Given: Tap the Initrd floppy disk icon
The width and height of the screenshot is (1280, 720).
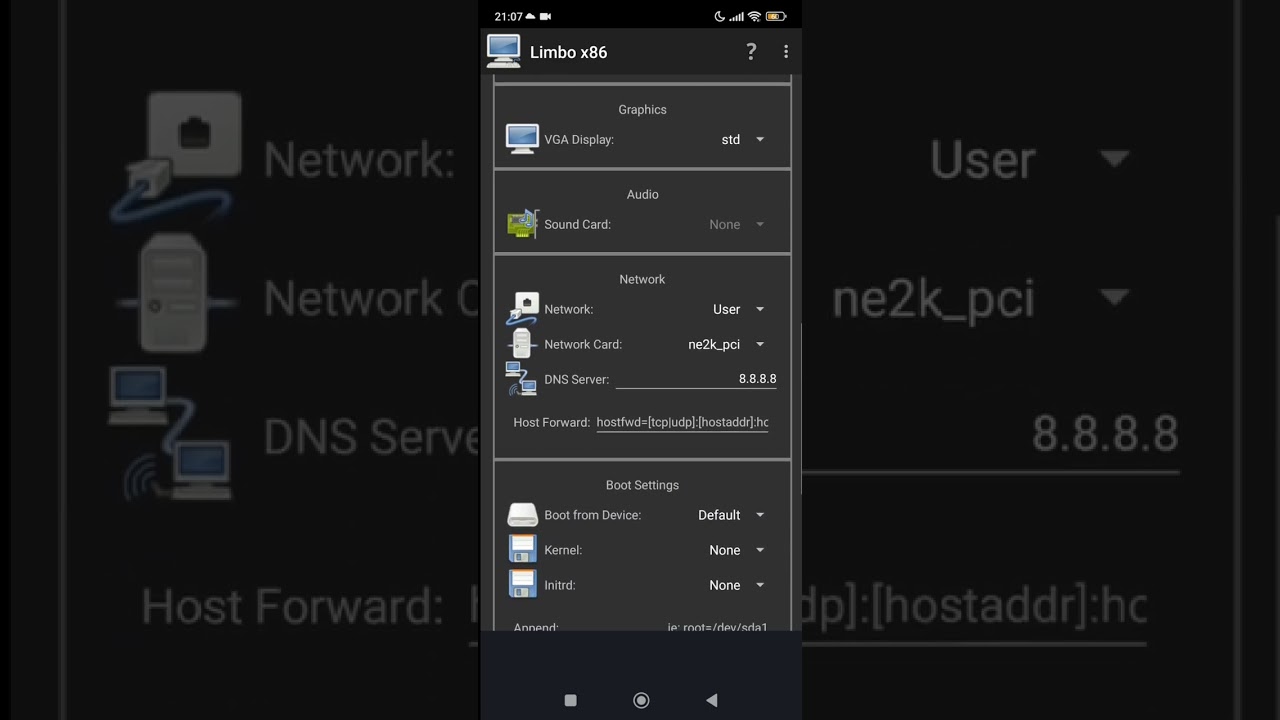Looking at the screenshot, I should click(522, 585).
